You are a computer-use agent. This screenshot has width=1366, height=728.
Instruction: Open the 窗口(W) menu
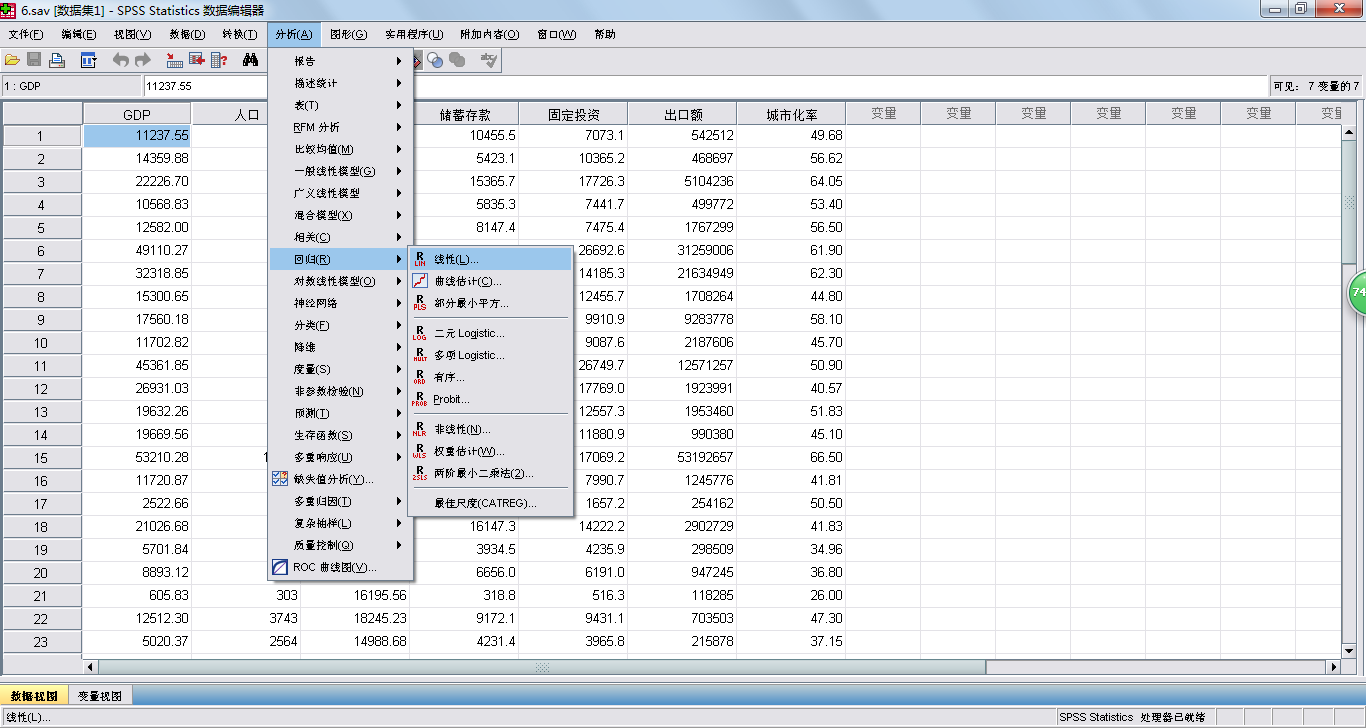pos(556,34)
